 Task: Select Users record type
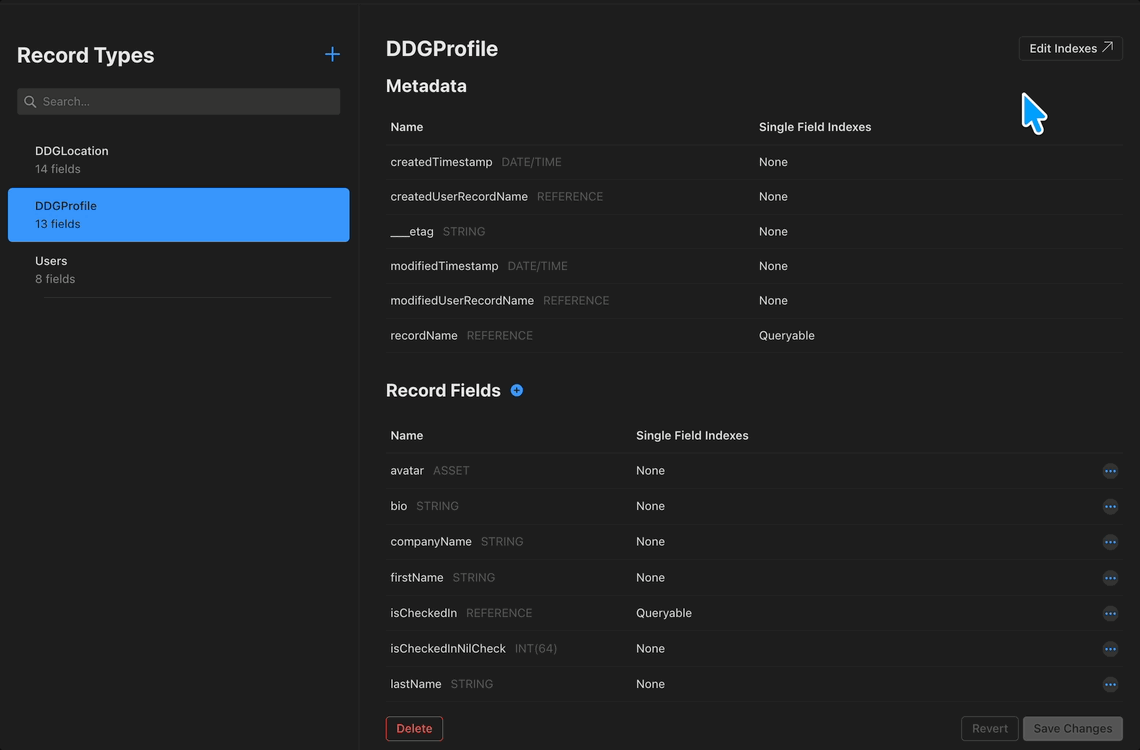[x=178, y=270]
